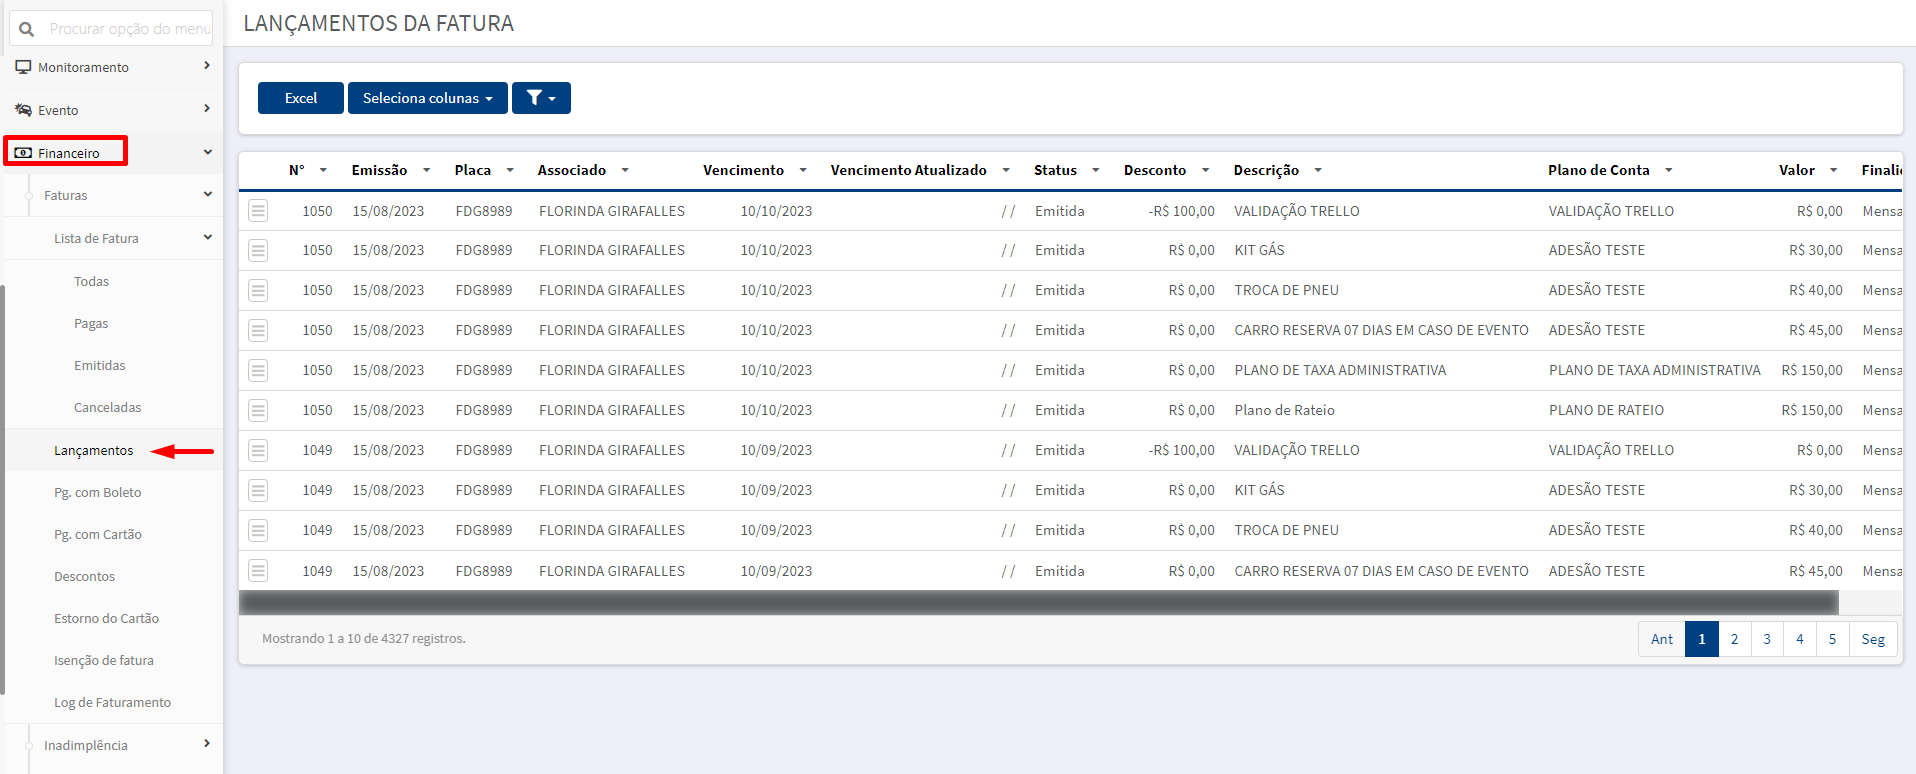
Task: Select page 1 in pagination
Action: (x=1702, y=639)
